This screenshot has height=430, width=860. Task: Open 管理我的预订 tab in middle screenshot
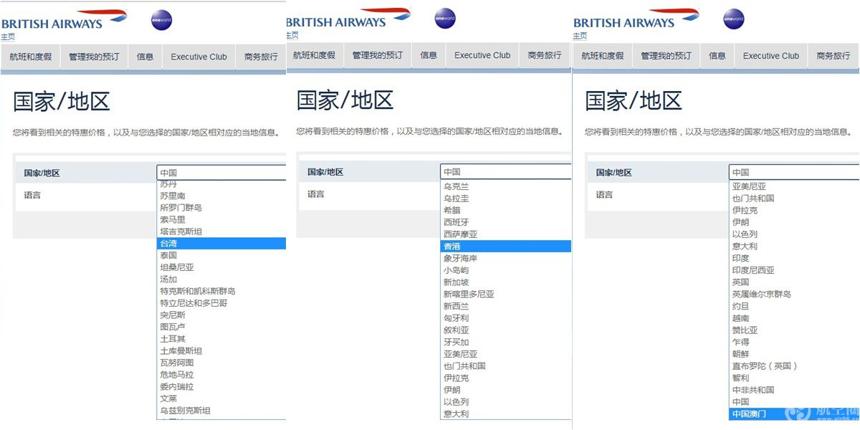(377, 55)
